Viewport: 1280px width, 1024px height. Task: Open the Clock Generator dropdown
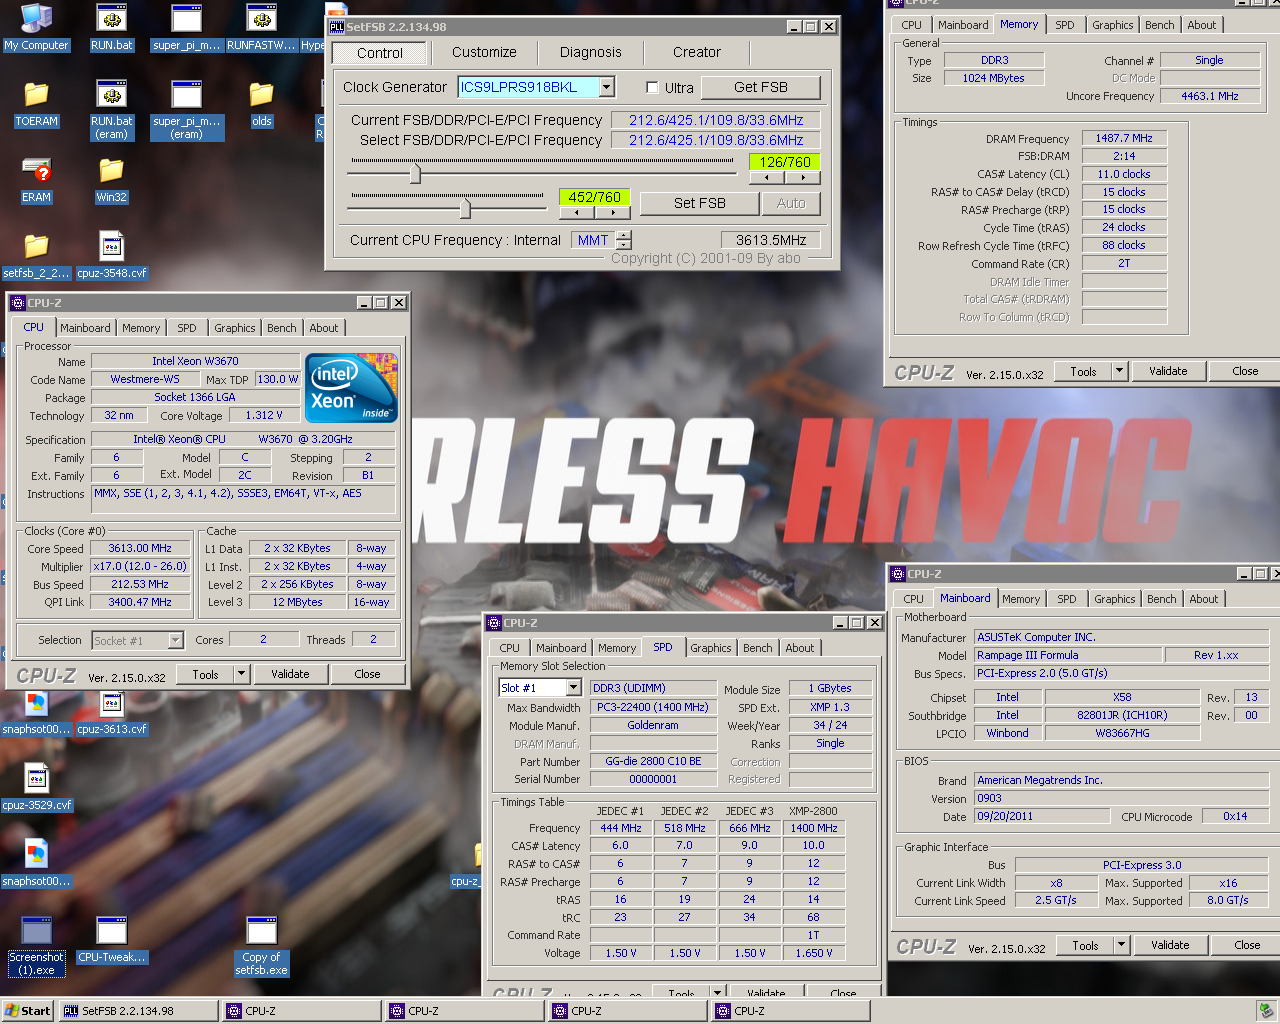click(x=607, y=87)
